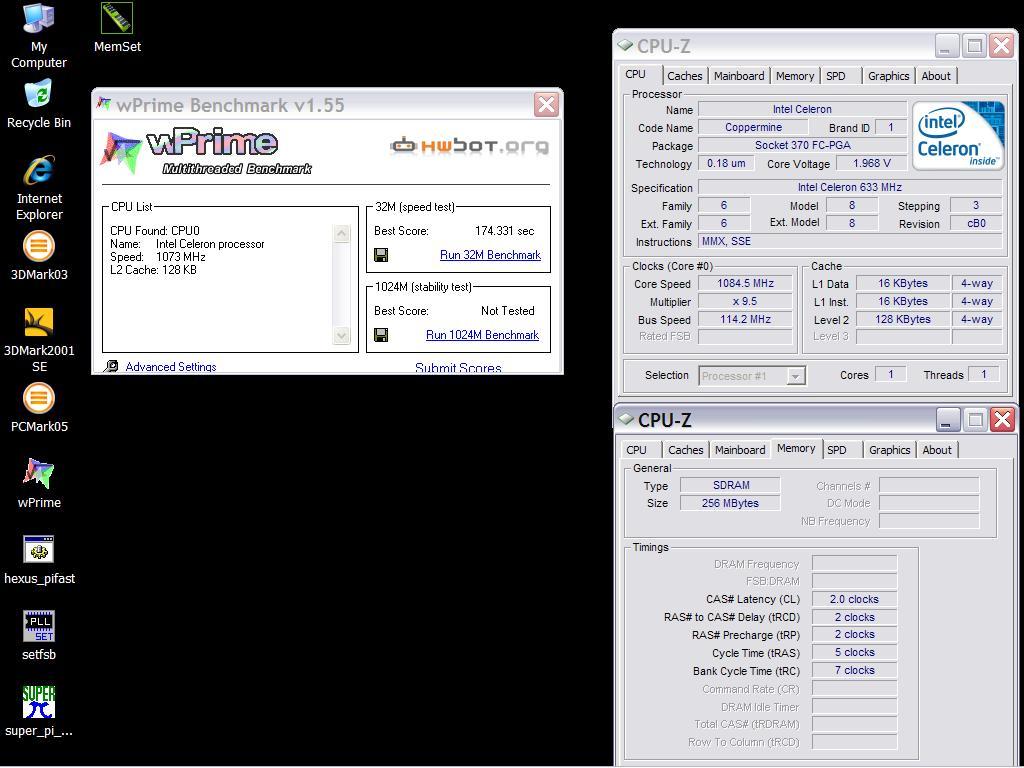1024x768 pixels.
Task: Open Advanced Settings in wPrime
Action: click(170, 367)
